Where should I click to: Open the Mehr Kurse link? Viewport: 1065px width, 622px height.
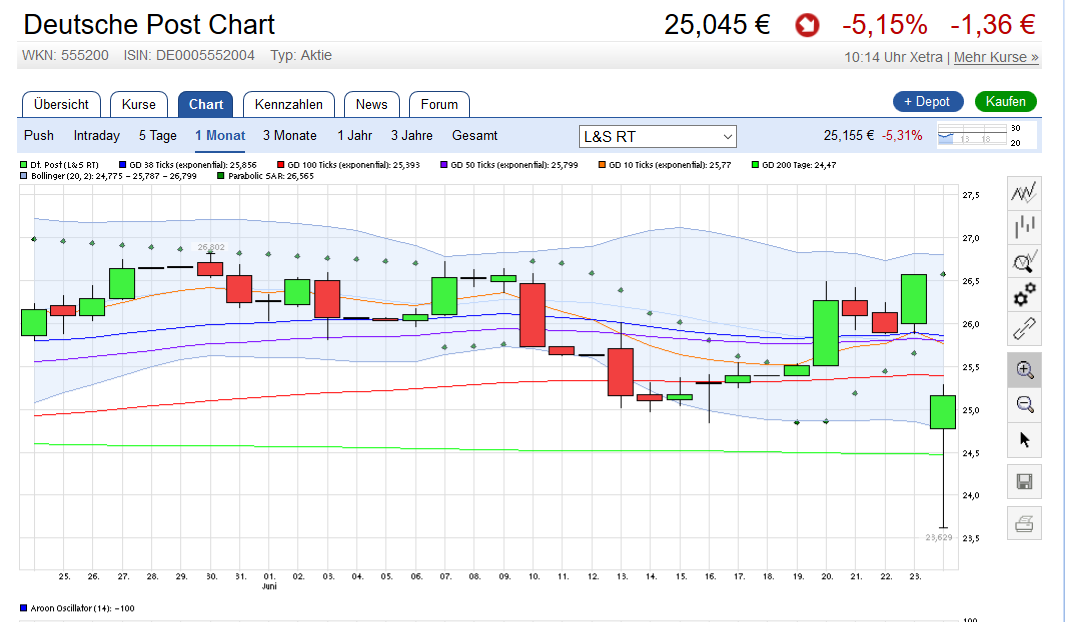[x=996, y=57]
